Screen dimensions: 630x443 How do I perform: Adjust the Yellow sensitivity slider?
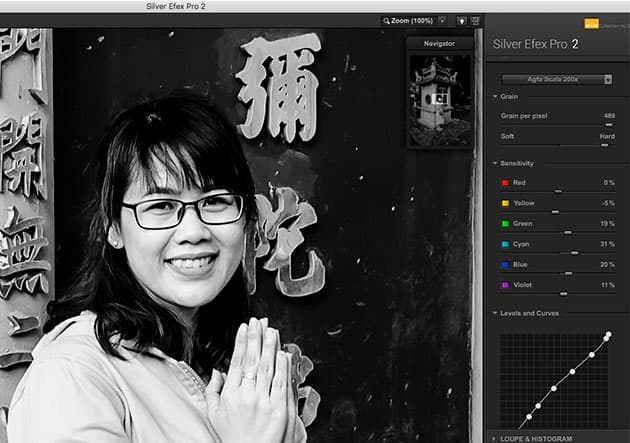click(x=555, y=212)
